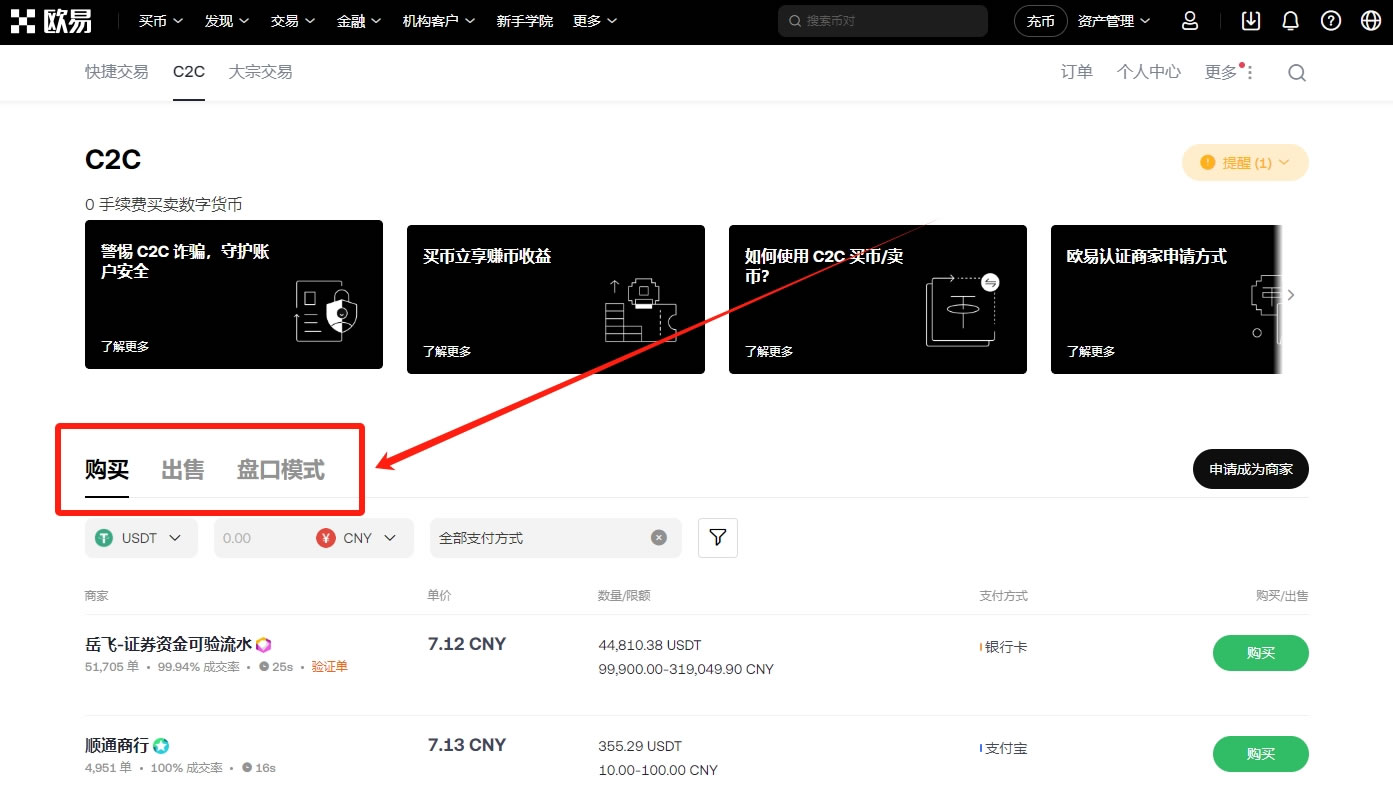This screenshot has width=1393, height=798.
Task: Switch to the 出售 tab
Action: pos(182,470)
